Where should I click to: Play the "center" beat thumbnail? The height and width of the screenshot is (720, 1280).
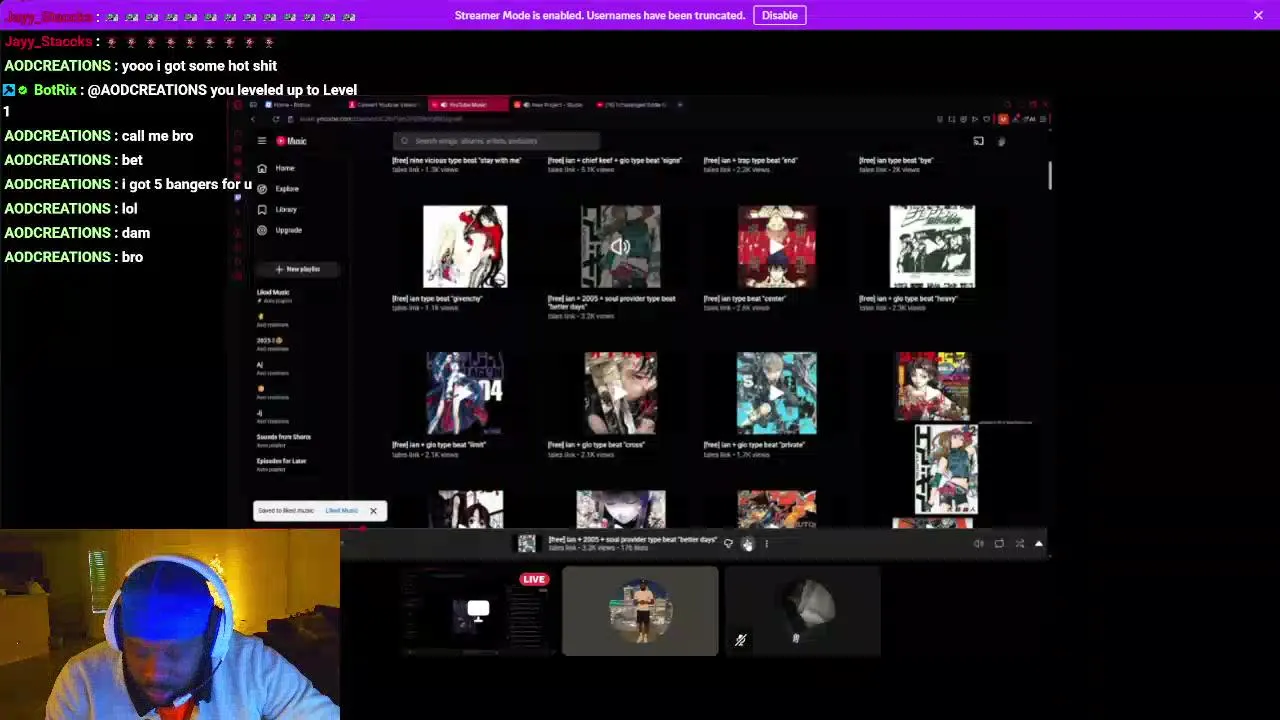tap(777, 247)
